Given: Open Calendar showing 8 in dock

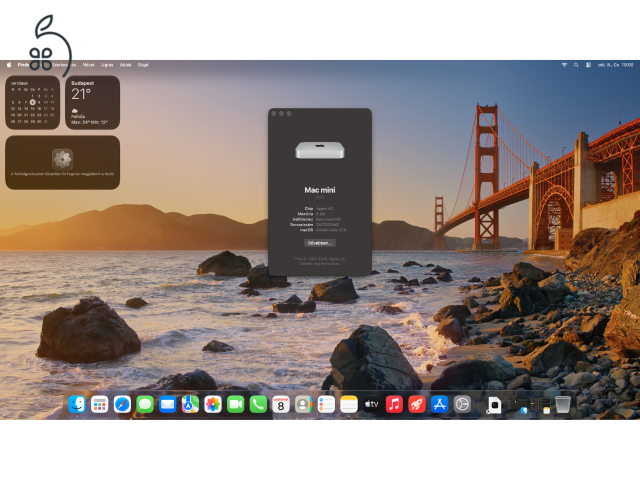Looking at the screenshot, I should pyautogui.click(x=281, y=404).
